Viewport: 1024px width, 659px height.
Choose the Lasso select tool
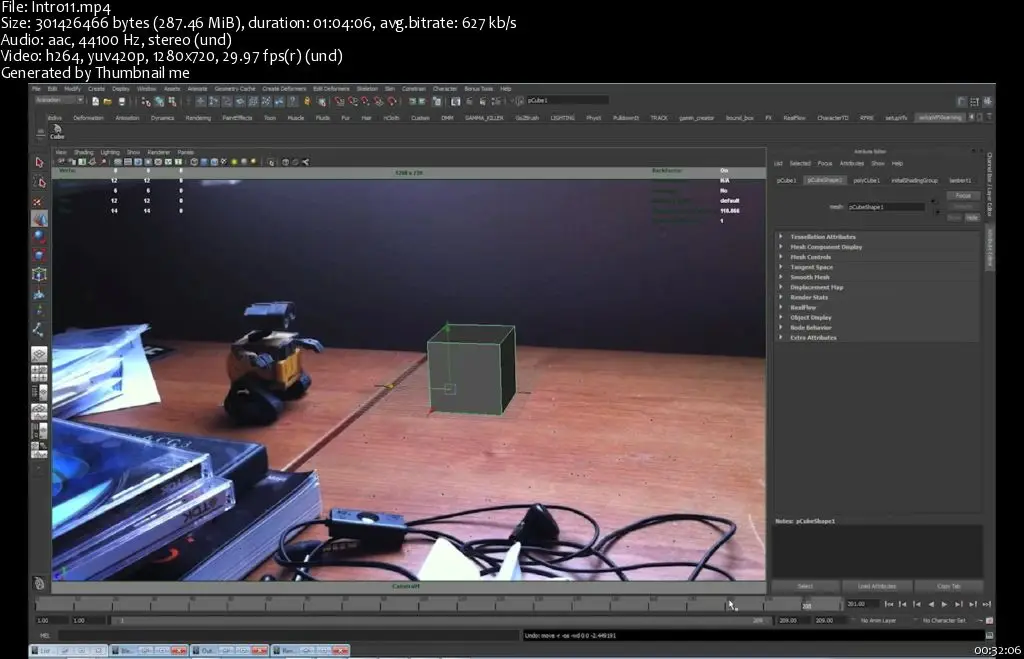tap(39, 182)
